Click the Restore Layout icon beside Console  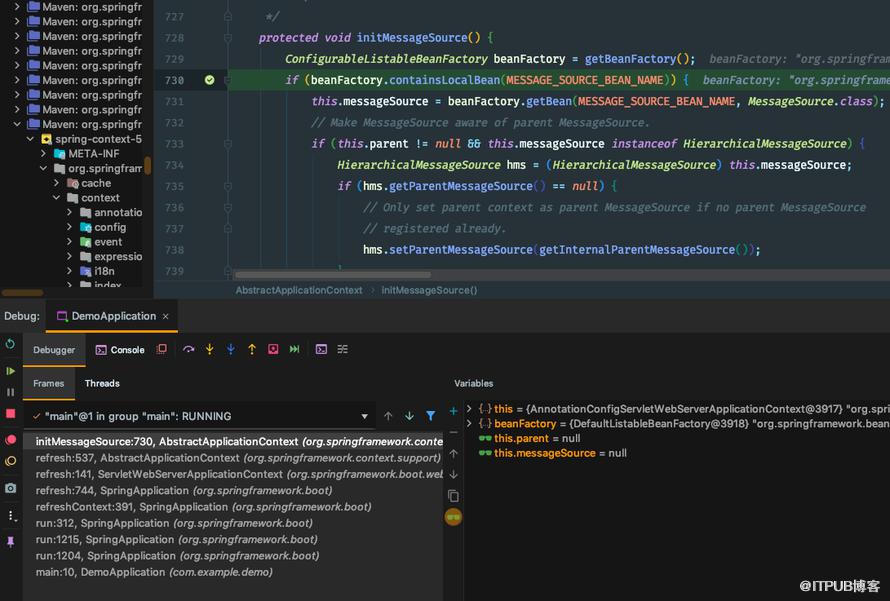162,349
